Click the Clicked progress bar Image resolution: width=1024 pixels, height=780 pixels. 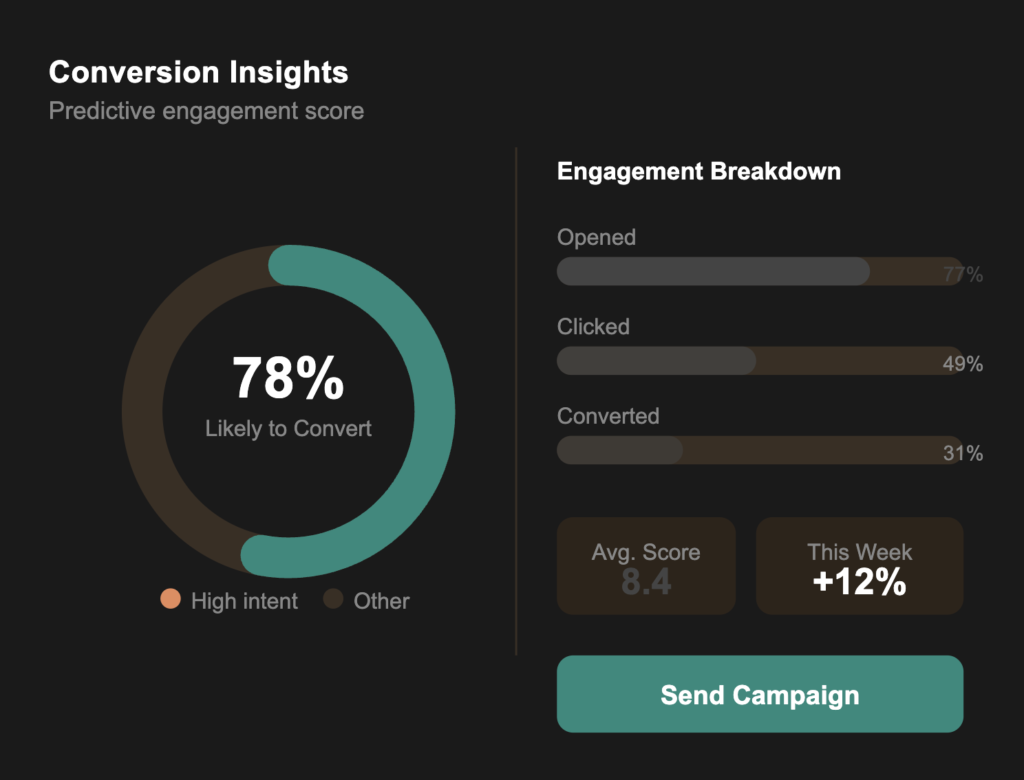pos(758,361)
